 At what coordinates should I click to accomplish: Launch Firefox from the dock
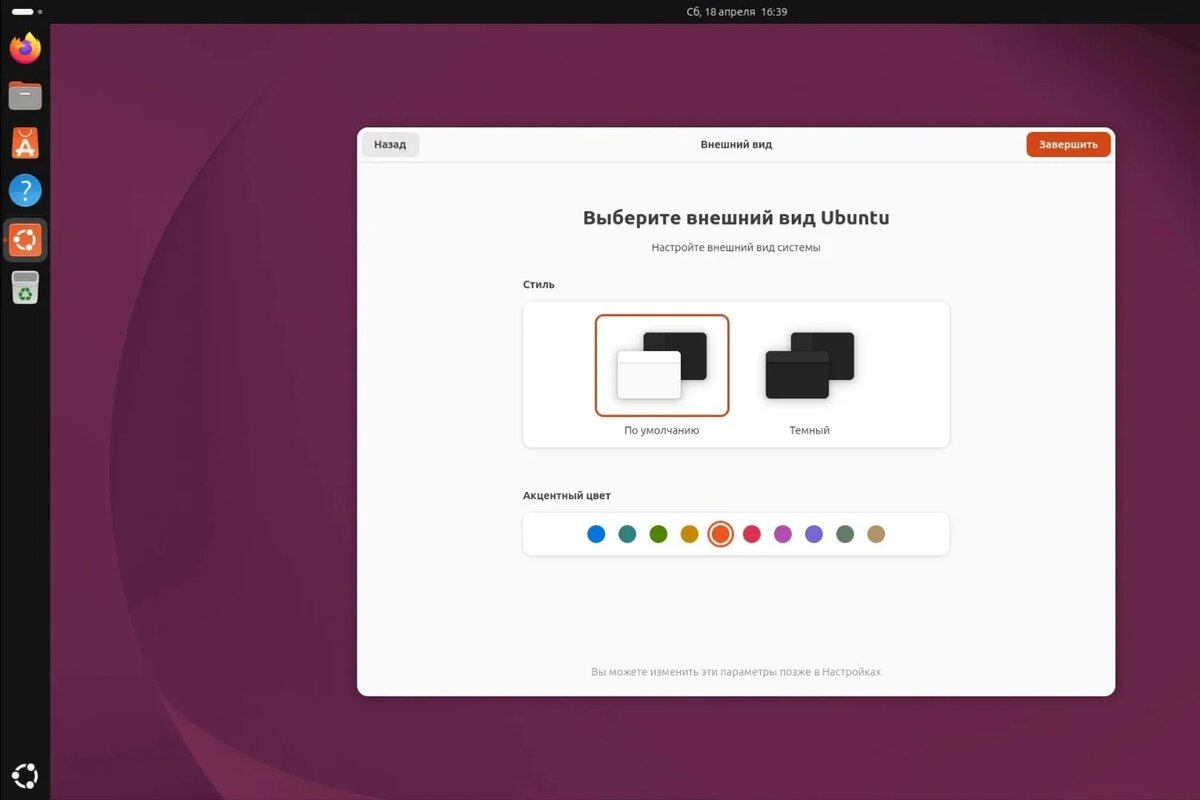(24, 47)
